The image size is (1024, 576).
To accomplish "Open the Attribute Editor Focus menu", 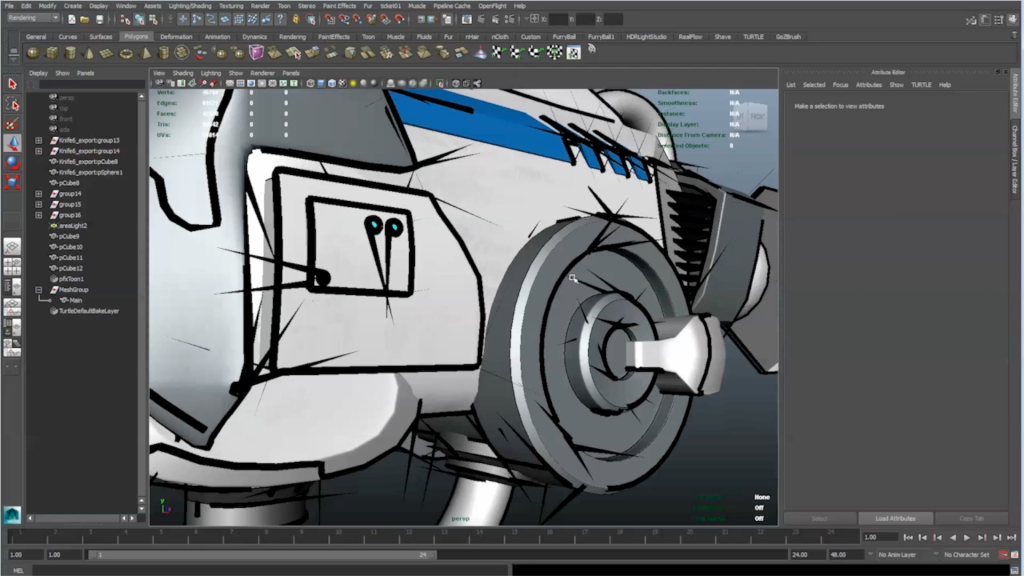I will [840, 85].
